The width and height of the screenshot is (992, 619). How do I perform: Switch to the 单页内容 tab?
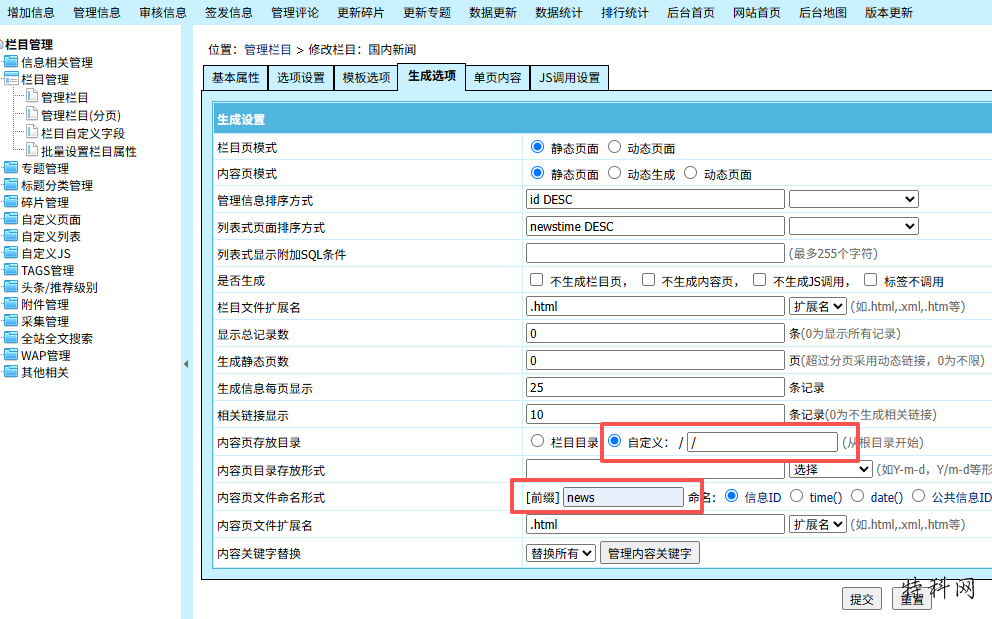[x=497, y=78]
